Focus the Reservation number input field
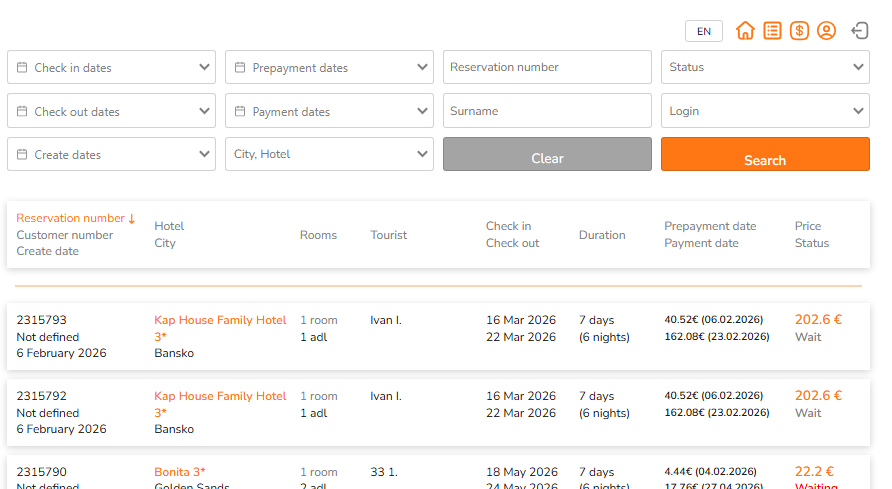Image resolution: width=892 pixels, height=489 pixels. 547,67
